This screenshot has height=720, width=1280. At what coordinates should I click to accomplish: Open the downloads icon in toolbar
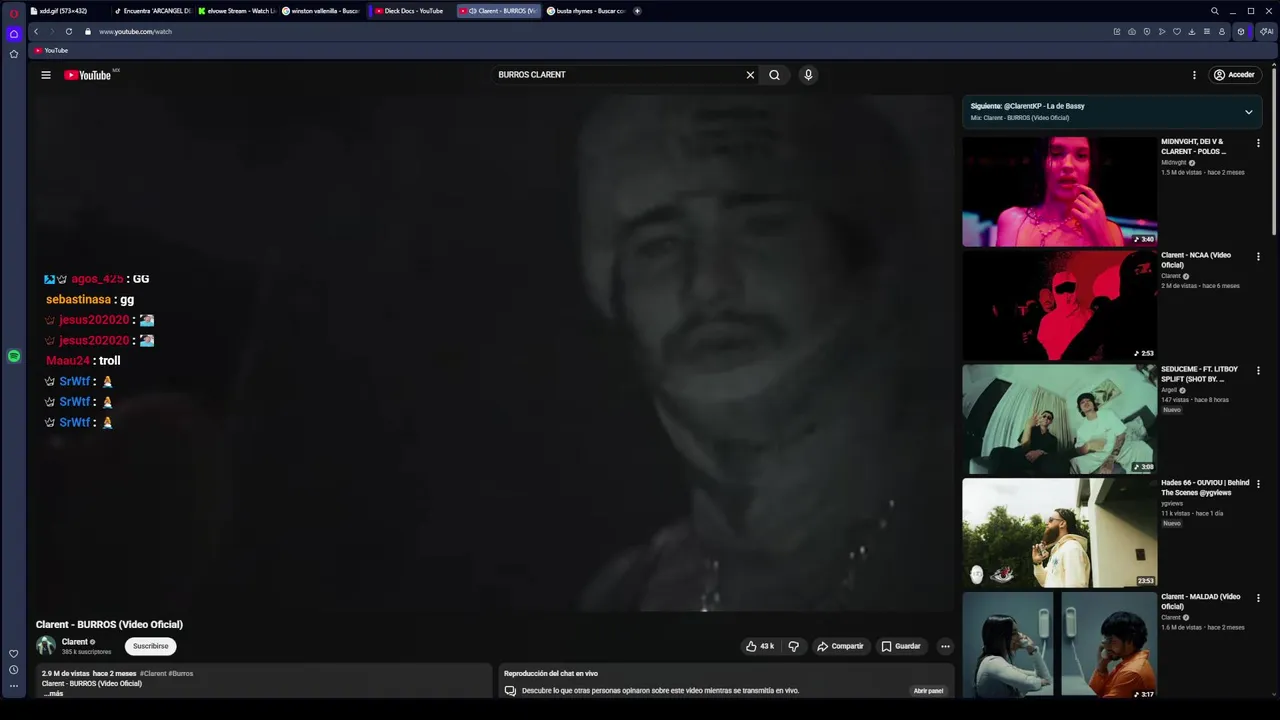coord(1192,32)
